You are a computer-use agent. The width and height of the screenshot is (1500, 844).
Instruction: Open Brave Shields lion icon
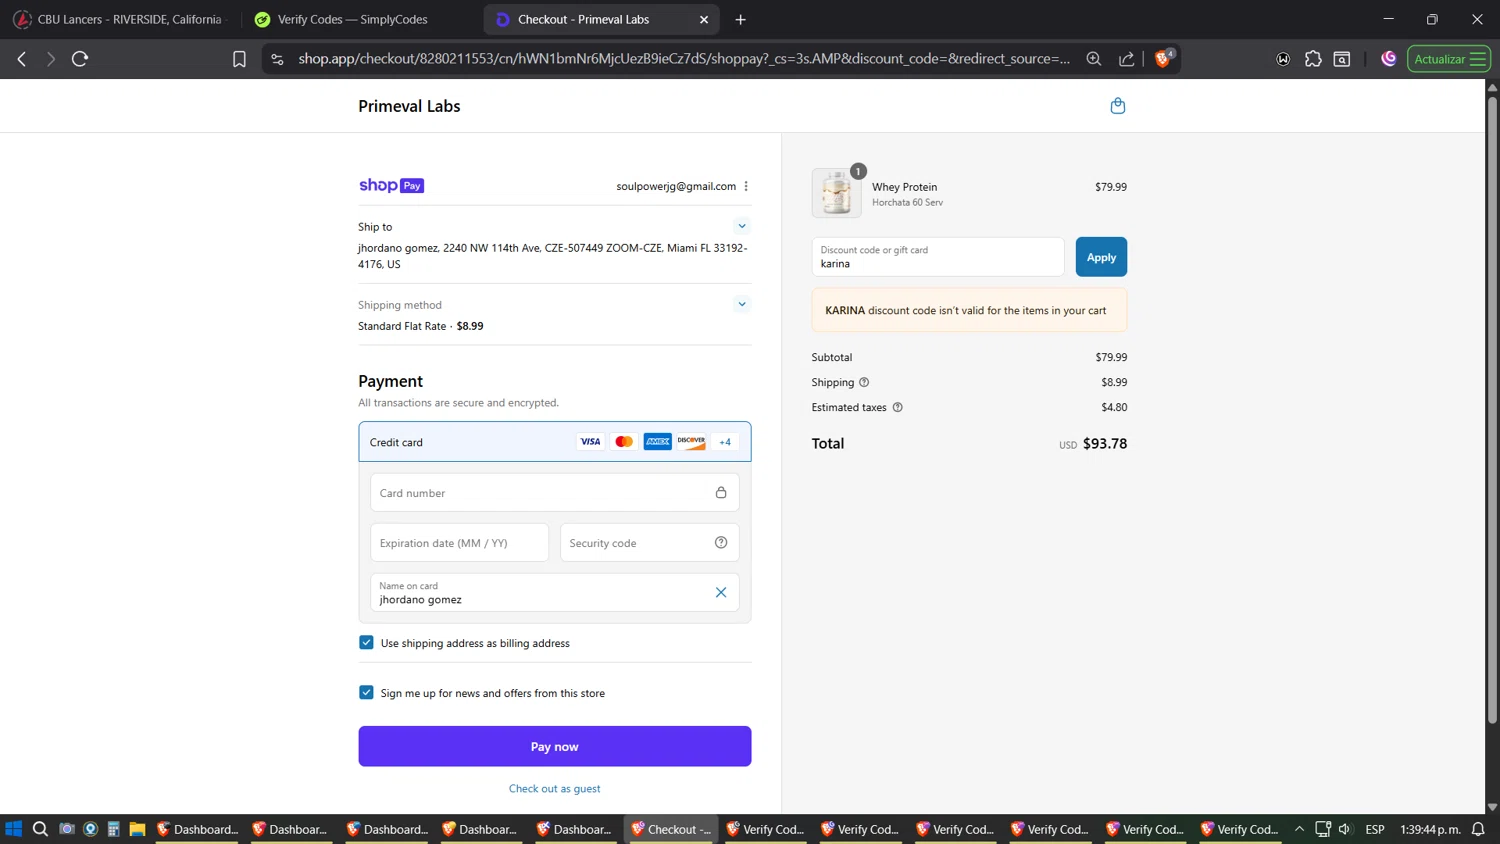[x=1163, y=59]
